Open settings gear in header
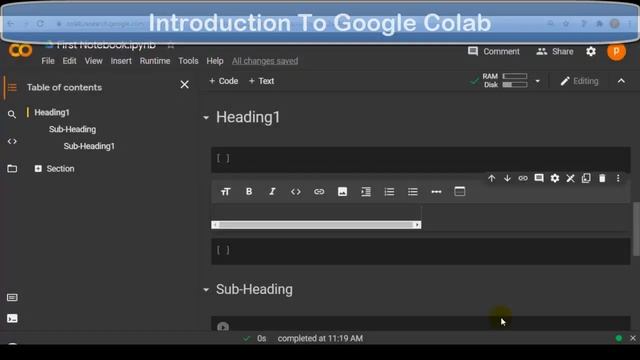Viewport: 640px width, 360px height. point(591,51)
